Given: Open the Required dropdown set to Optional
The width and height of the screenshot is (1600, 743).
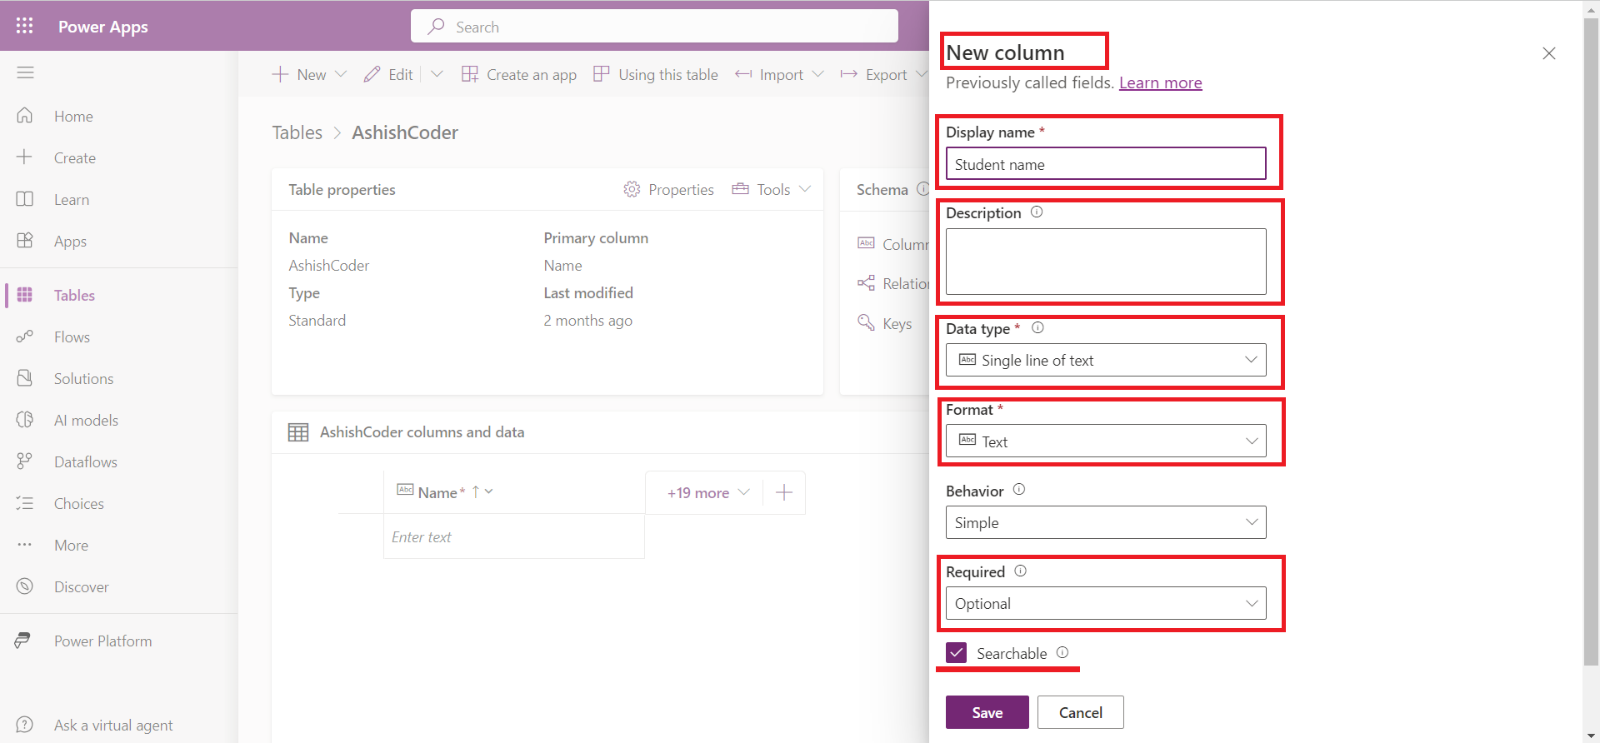Looking at the screenshot, I should pyautogui.click(x=1105, y=603).
